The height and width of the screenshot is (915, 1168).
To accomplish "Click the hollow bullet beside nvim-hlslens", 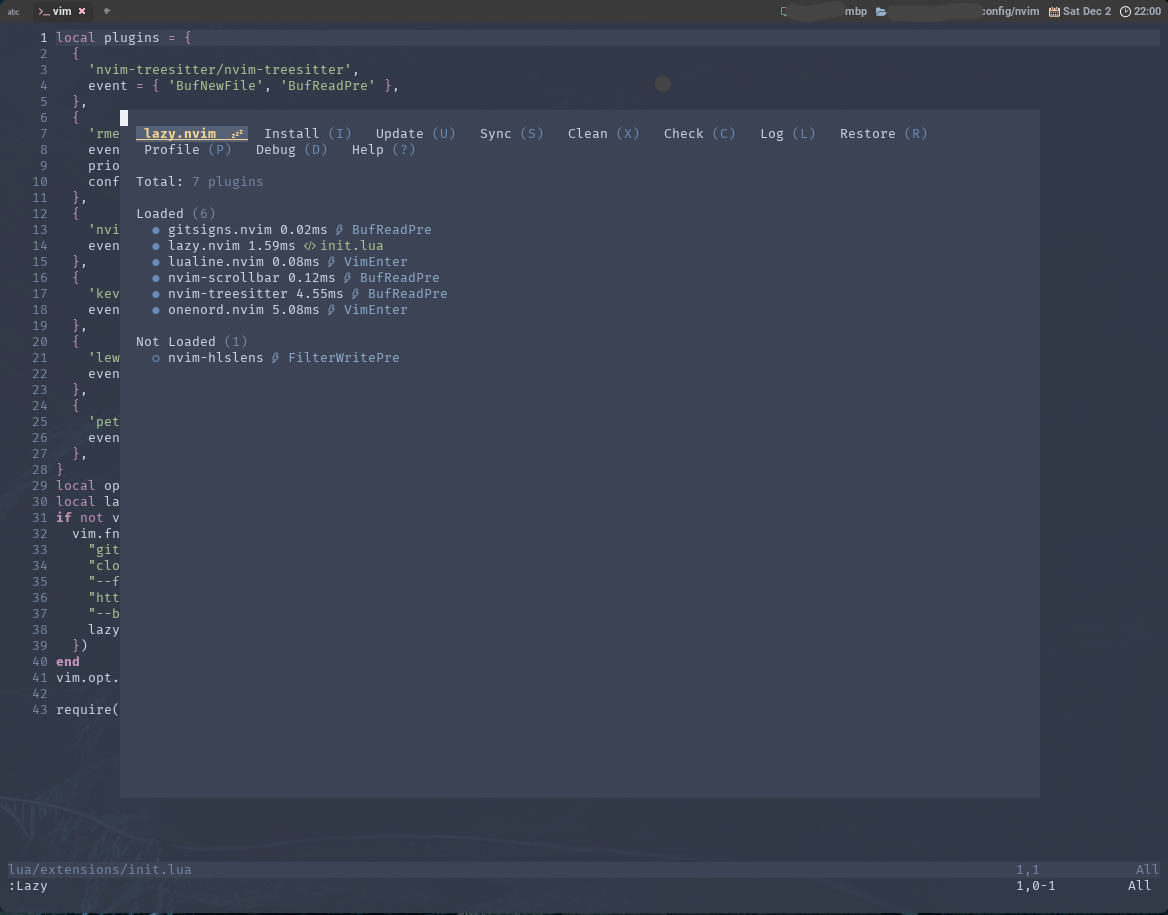I will coord(156,358).
